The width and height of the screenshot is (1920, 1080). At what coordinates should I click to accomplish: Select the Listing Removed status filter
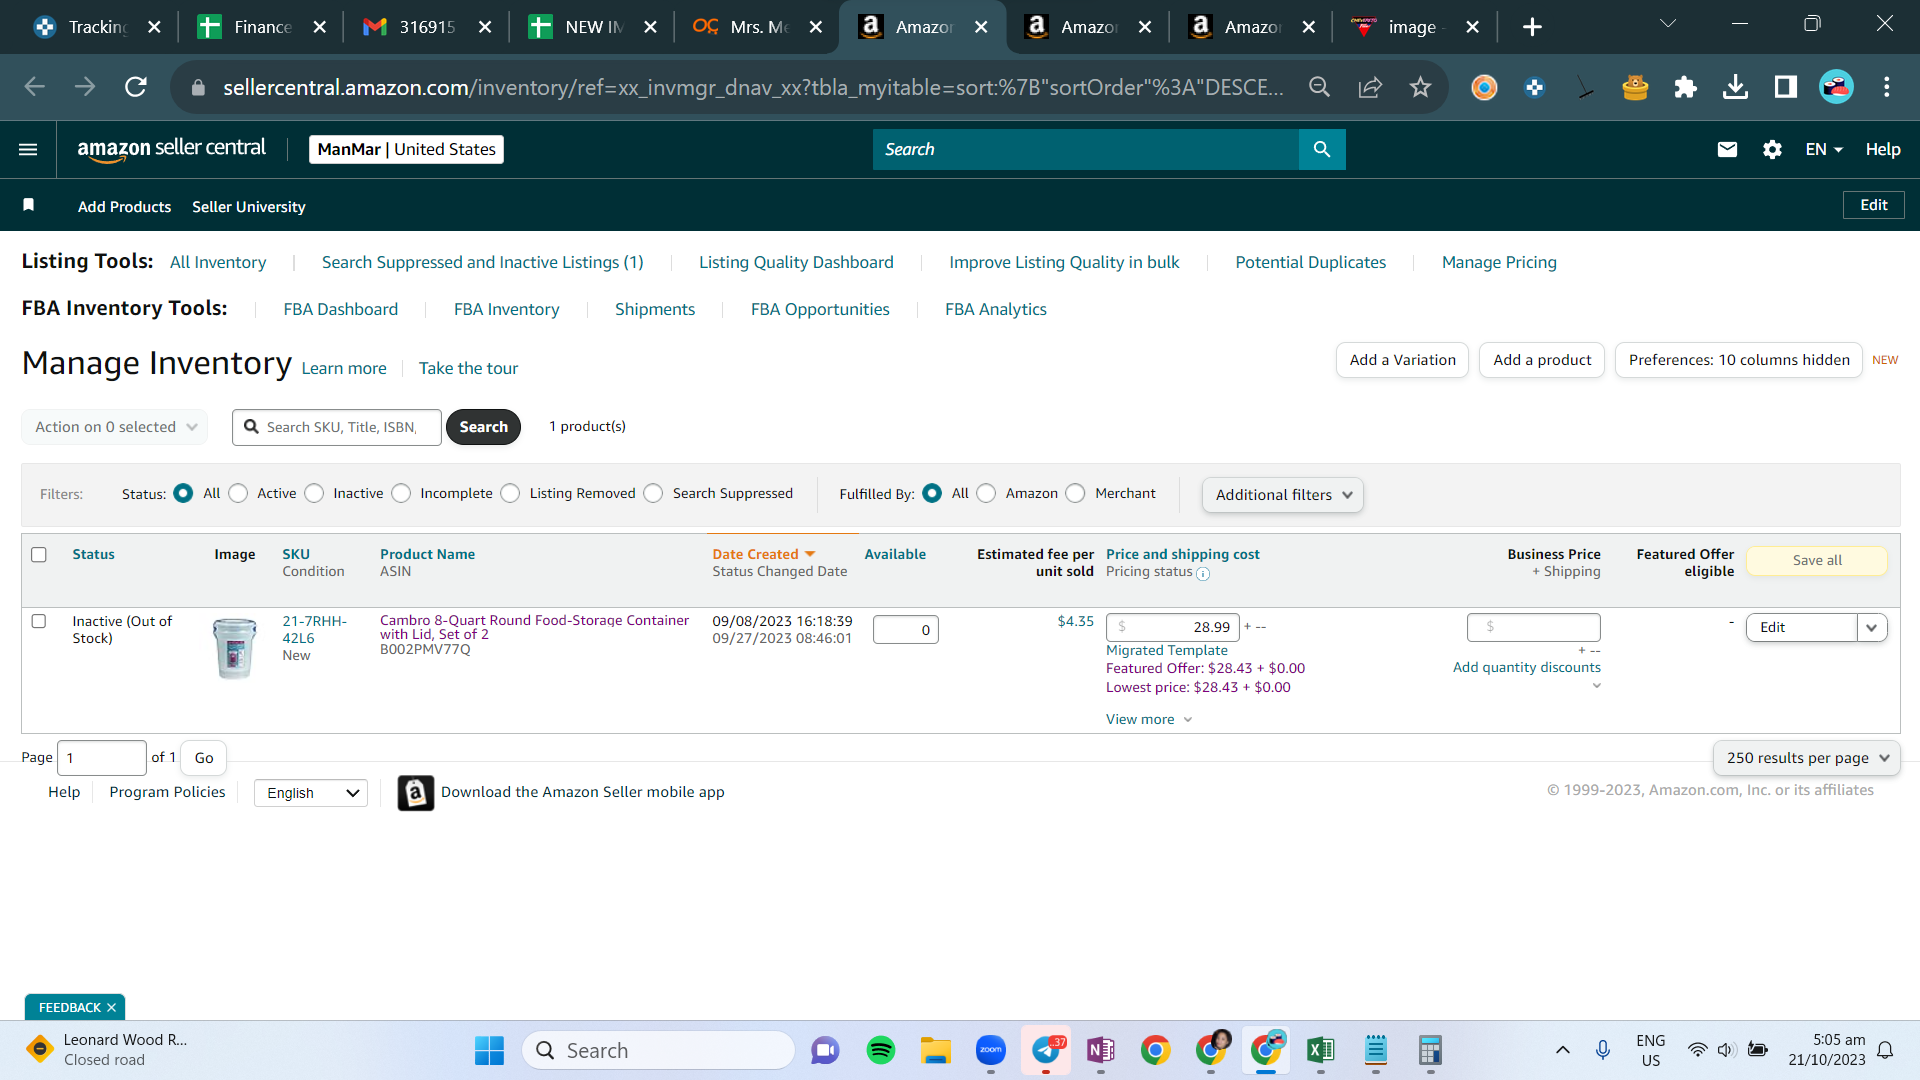point(510,493)
